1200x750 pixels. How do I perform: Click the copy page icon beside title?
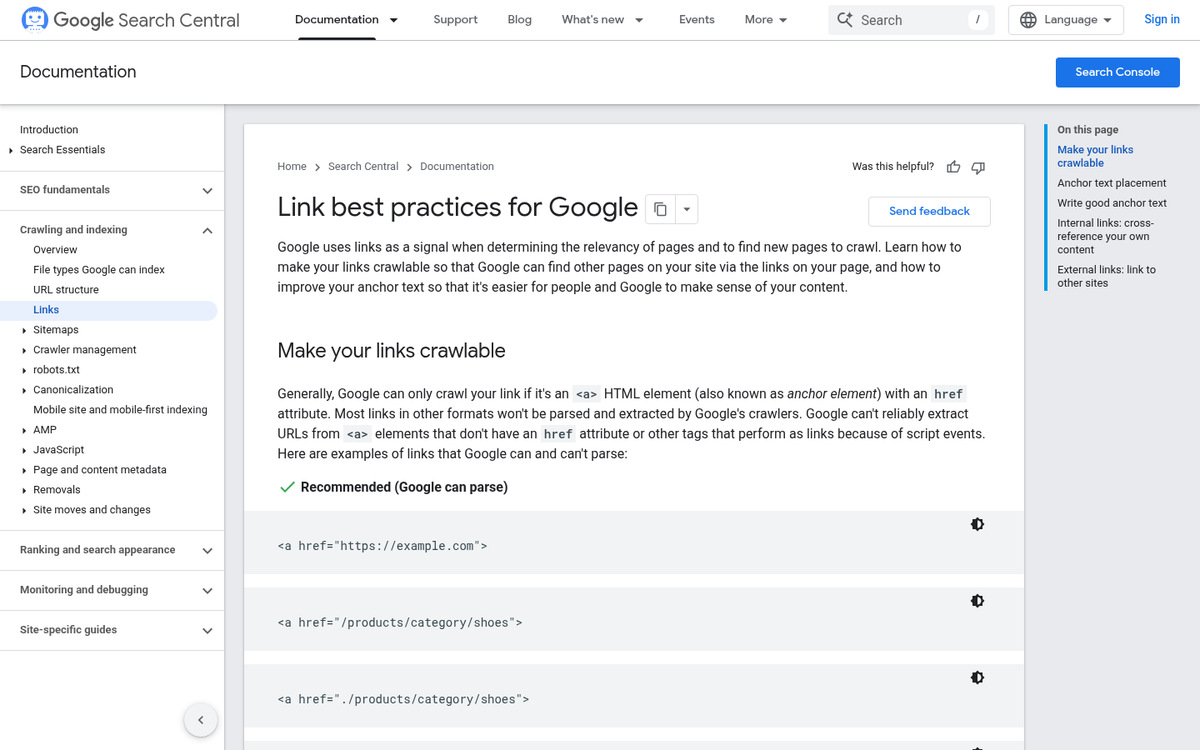coord(660,209)
